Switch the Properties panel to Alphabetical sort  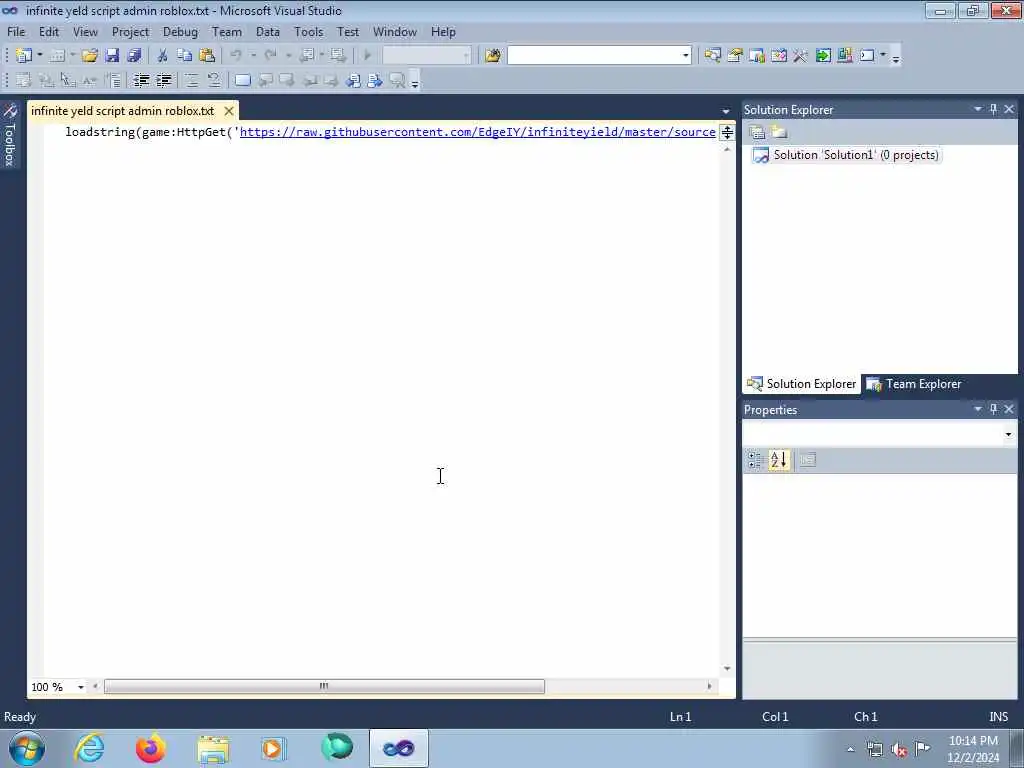tap(778, 460)
